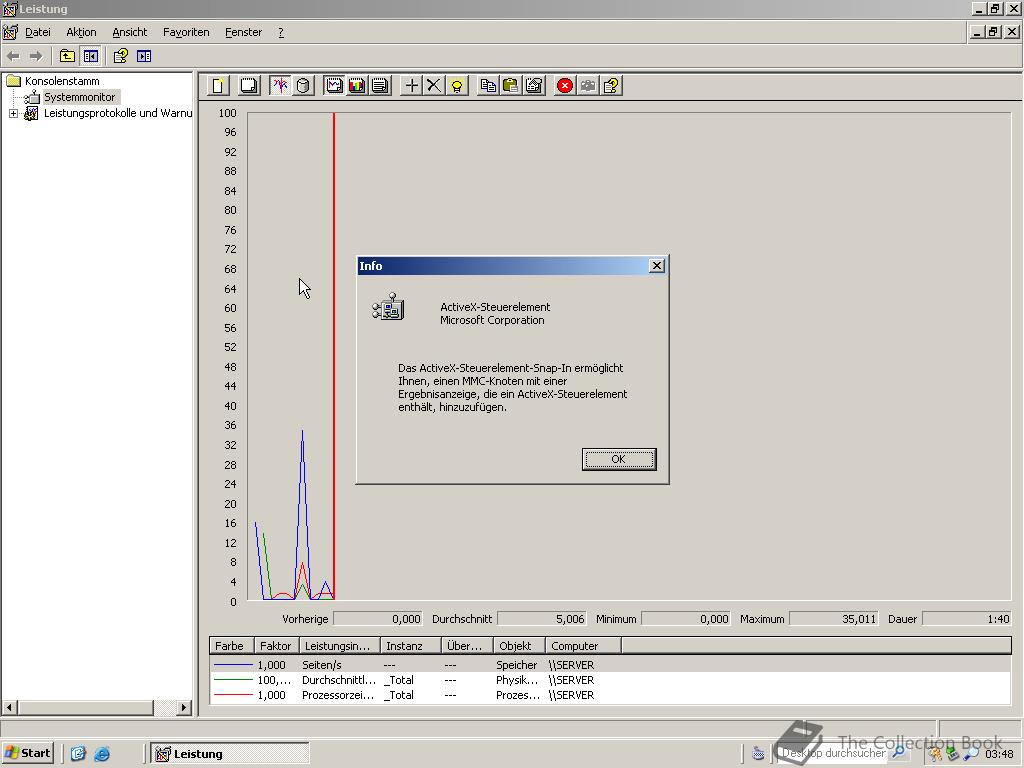
Task: Click the MMC Help toolbar icon
Action: (x=121, y=57)
